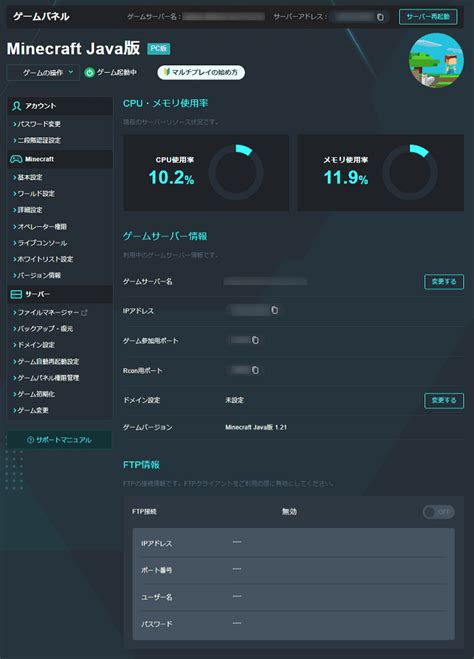The height and width of the screenshot is (659, 474).
Task: Click 変更する next to ゲームサーバー名
Action: pos(444,282)
